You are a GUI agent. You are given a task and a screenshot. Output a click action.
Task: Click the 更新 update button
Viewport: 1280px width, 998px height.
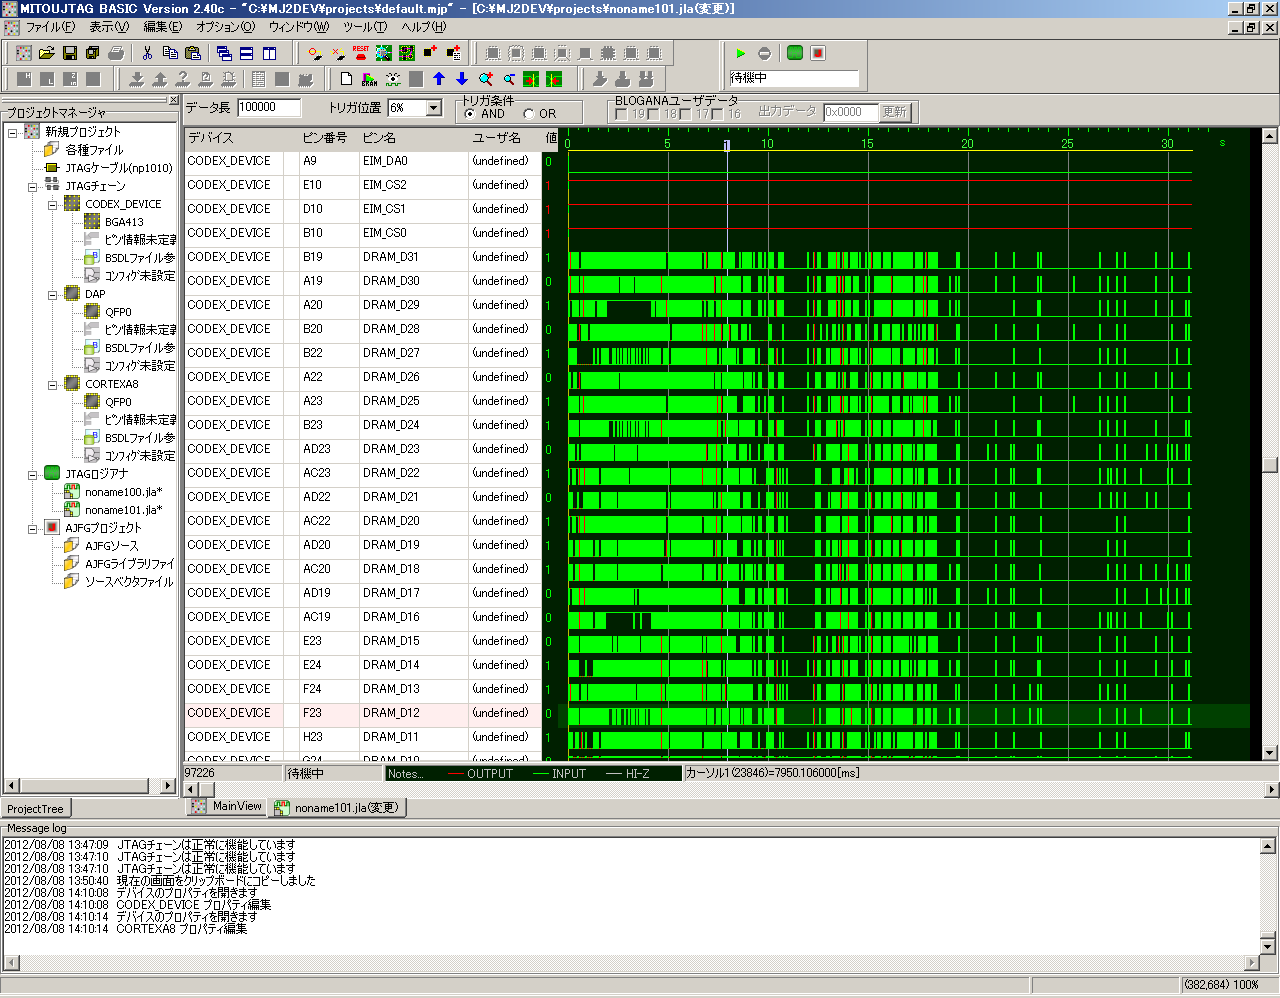tap(894, 112)
